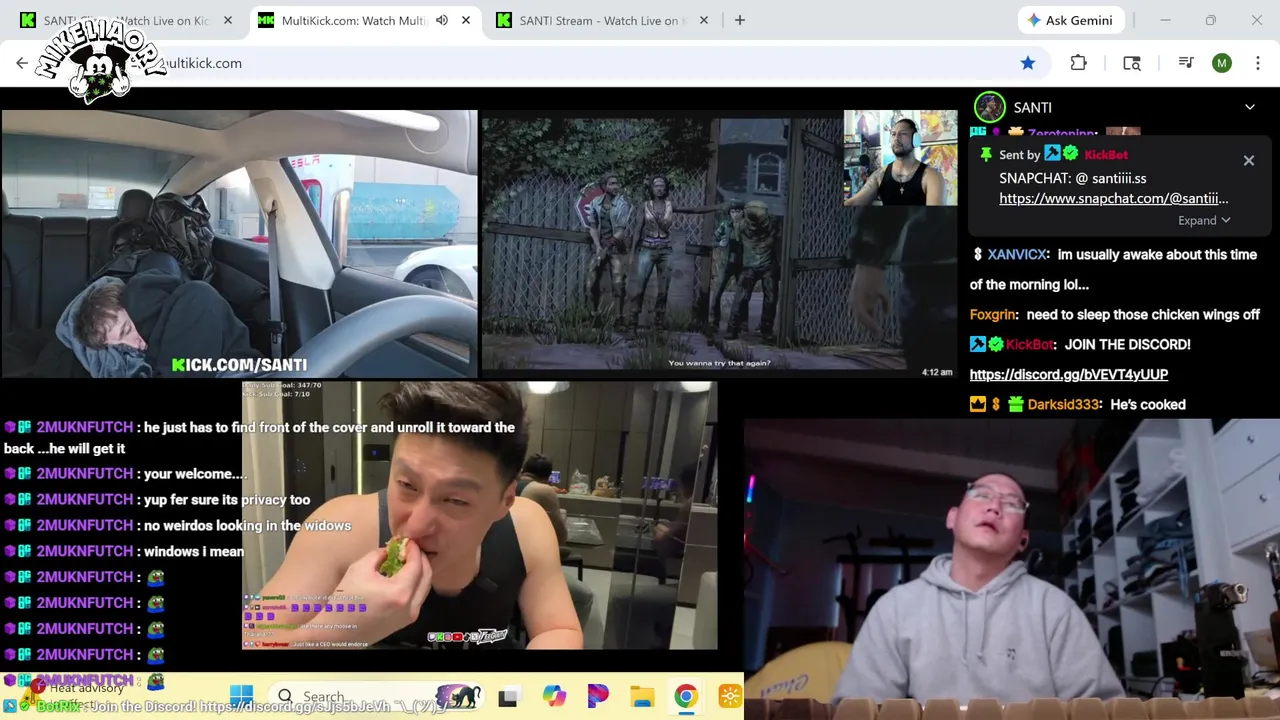1280x720 pixels.
Task: Open SANTI channel avatar in chat
Action: (x=990, y=107)
